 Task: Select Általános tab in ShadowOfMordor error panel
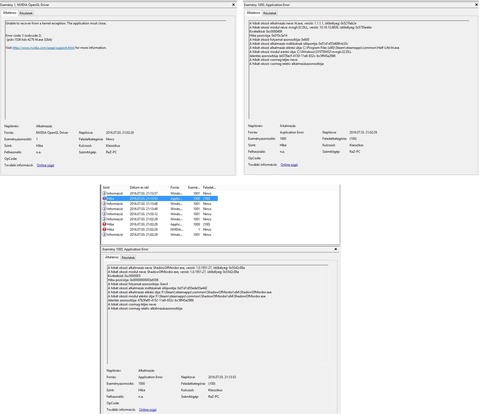(112, 257)
